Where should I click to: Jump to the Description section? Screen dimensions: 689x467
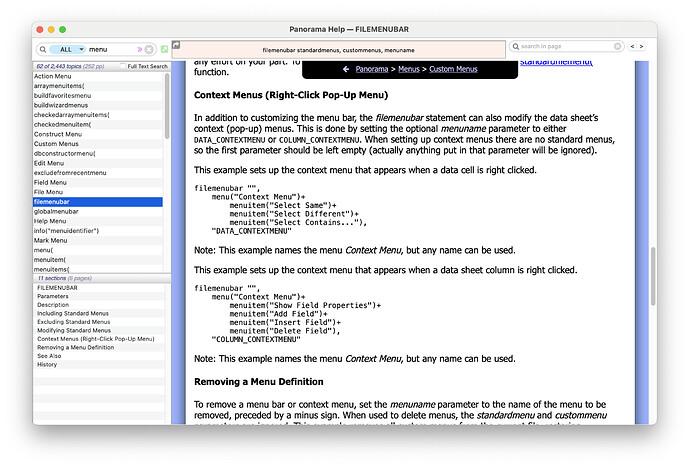[99, 305]
